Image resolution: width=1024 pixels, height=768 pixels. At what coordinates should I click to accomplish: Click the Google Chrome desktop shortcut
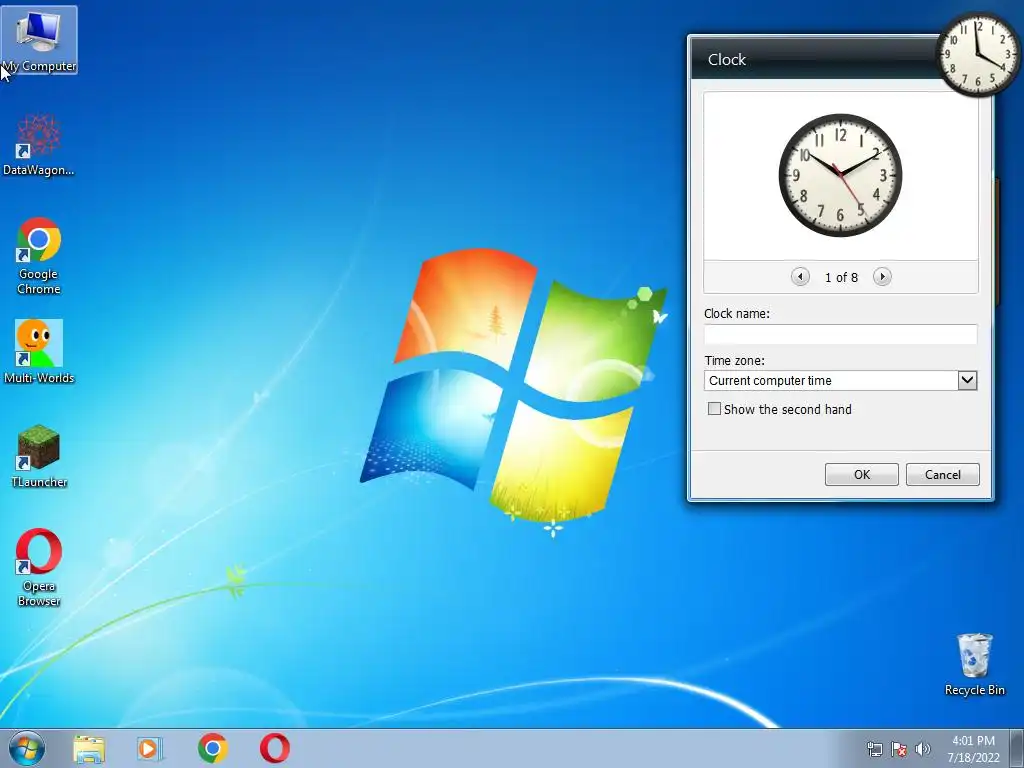point(39,256)
